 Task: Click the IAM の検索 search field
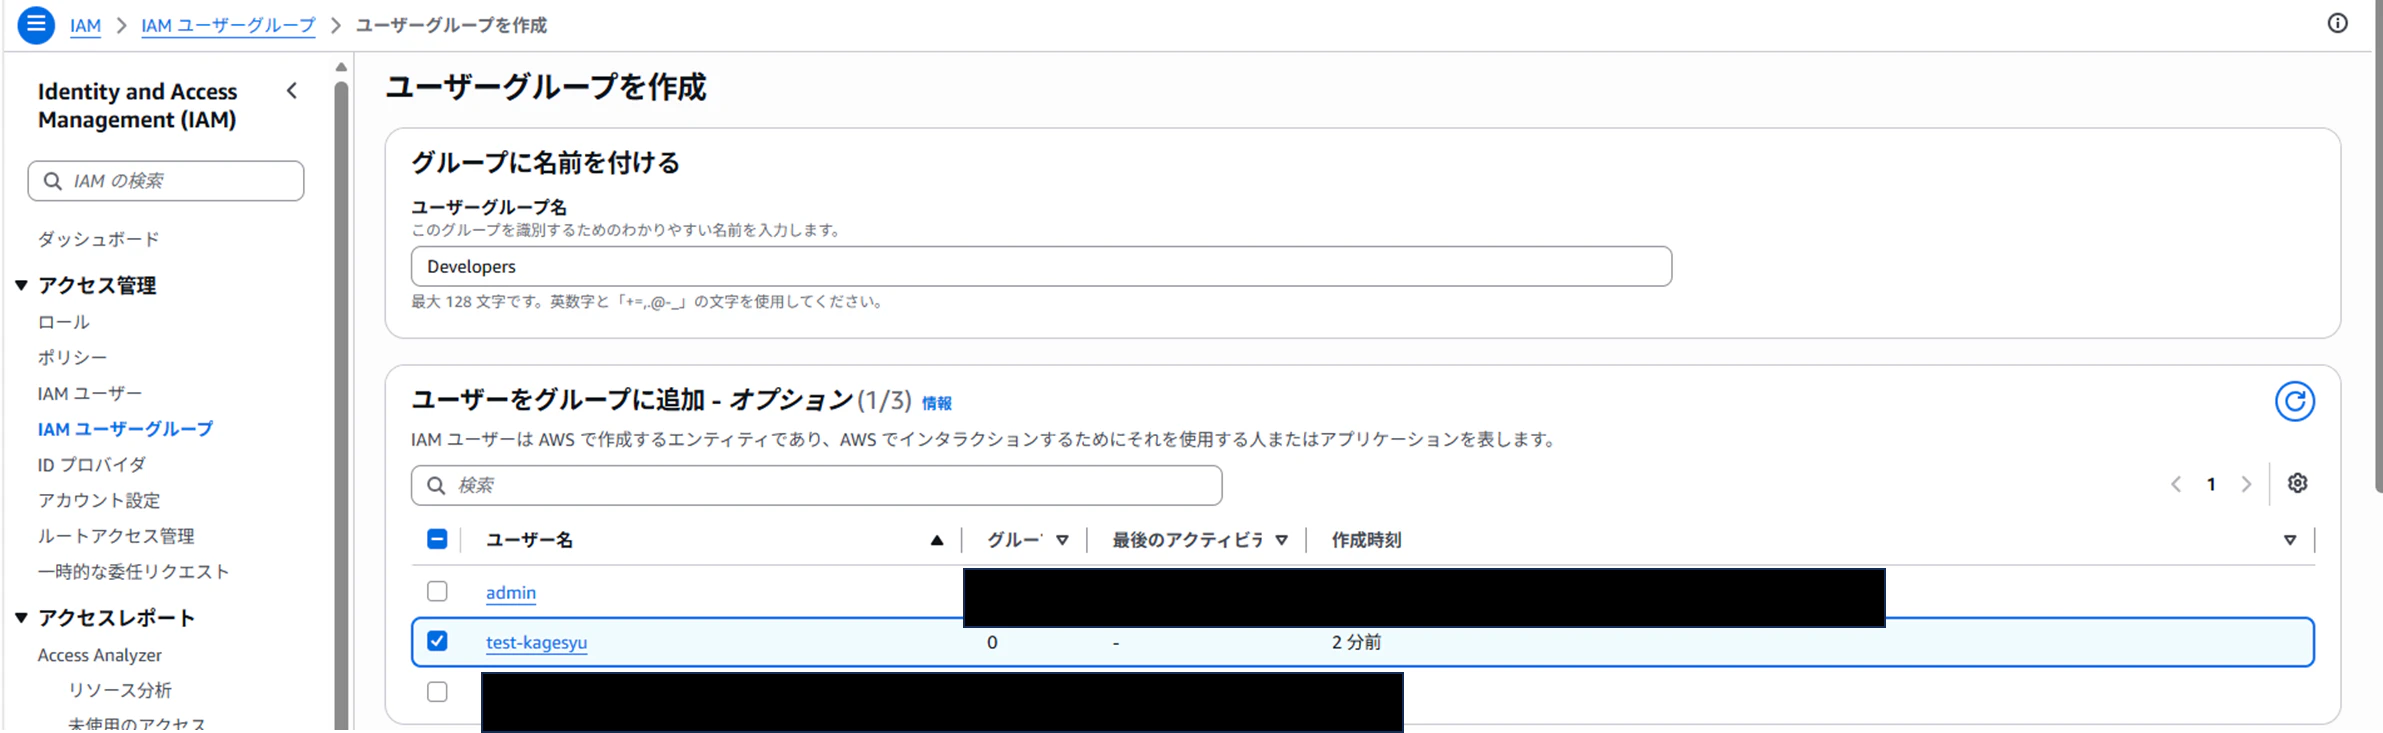(166, 181)
